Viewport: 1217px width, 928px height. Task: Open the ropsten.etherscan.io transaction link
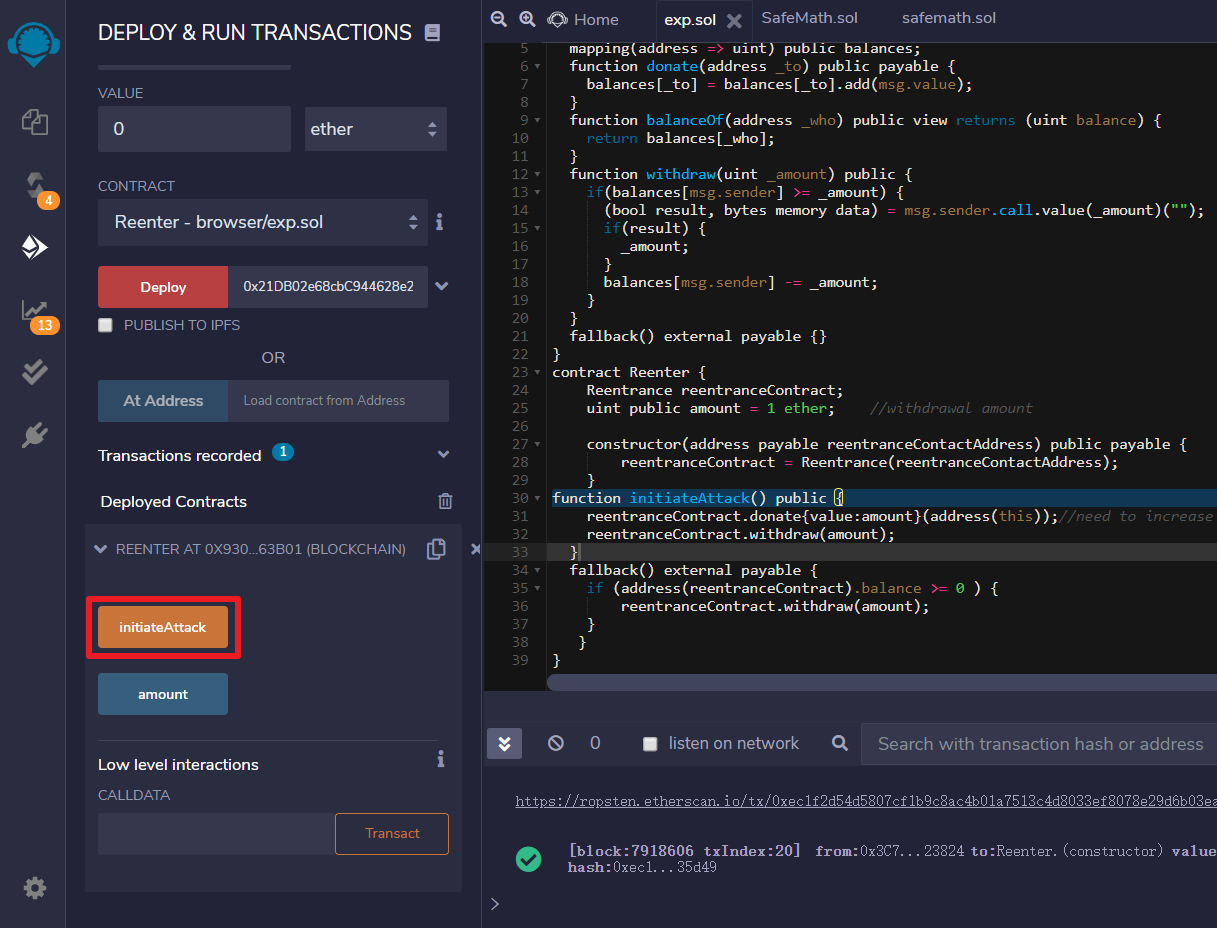866,801
